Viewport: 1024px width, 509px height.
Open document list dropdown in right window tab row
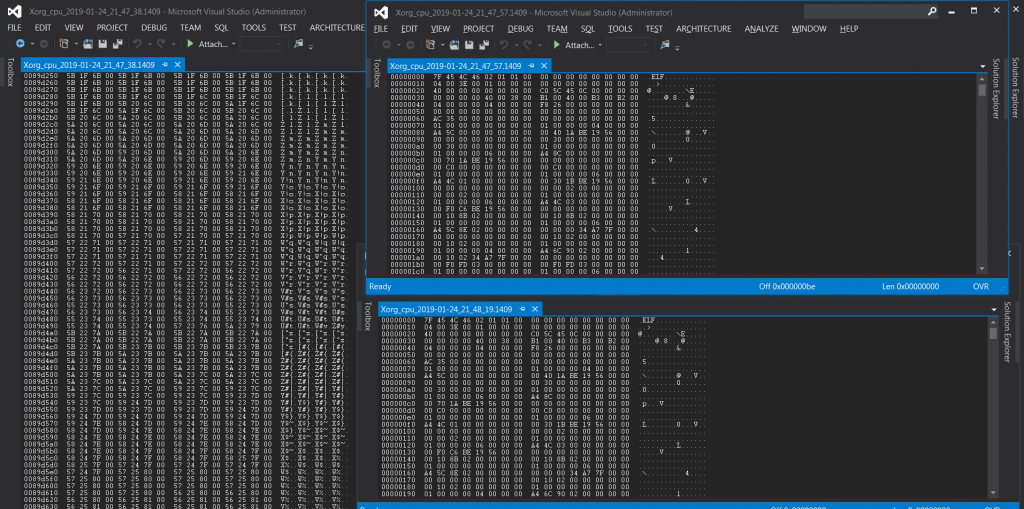[x=983, y=67]
